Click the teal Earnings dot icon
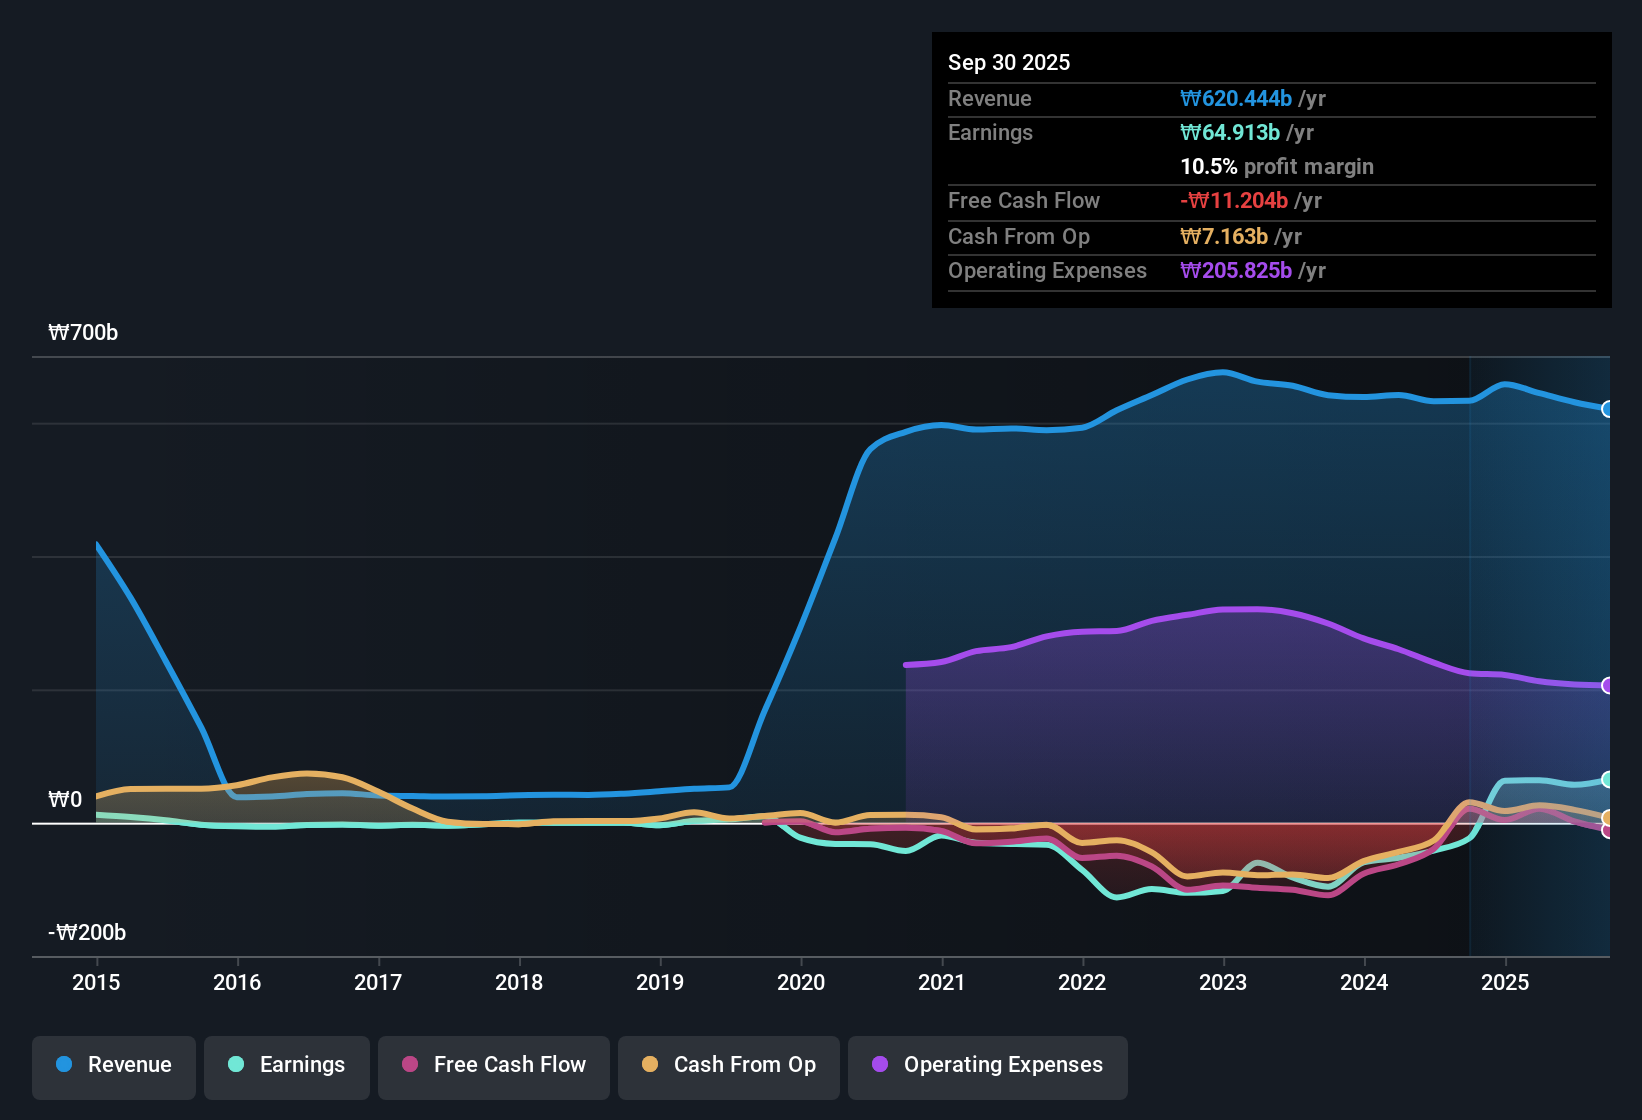The width and height of the screenshot is (1642, 1120). click(236, 1065)
